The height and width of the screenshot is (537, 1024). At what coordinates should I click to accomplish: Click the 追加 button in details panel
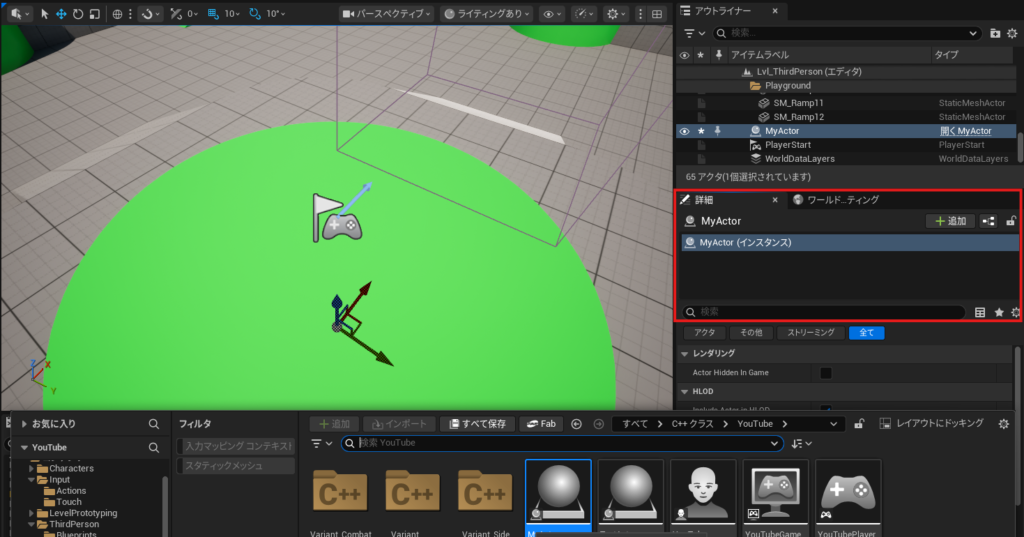[949, 221]
